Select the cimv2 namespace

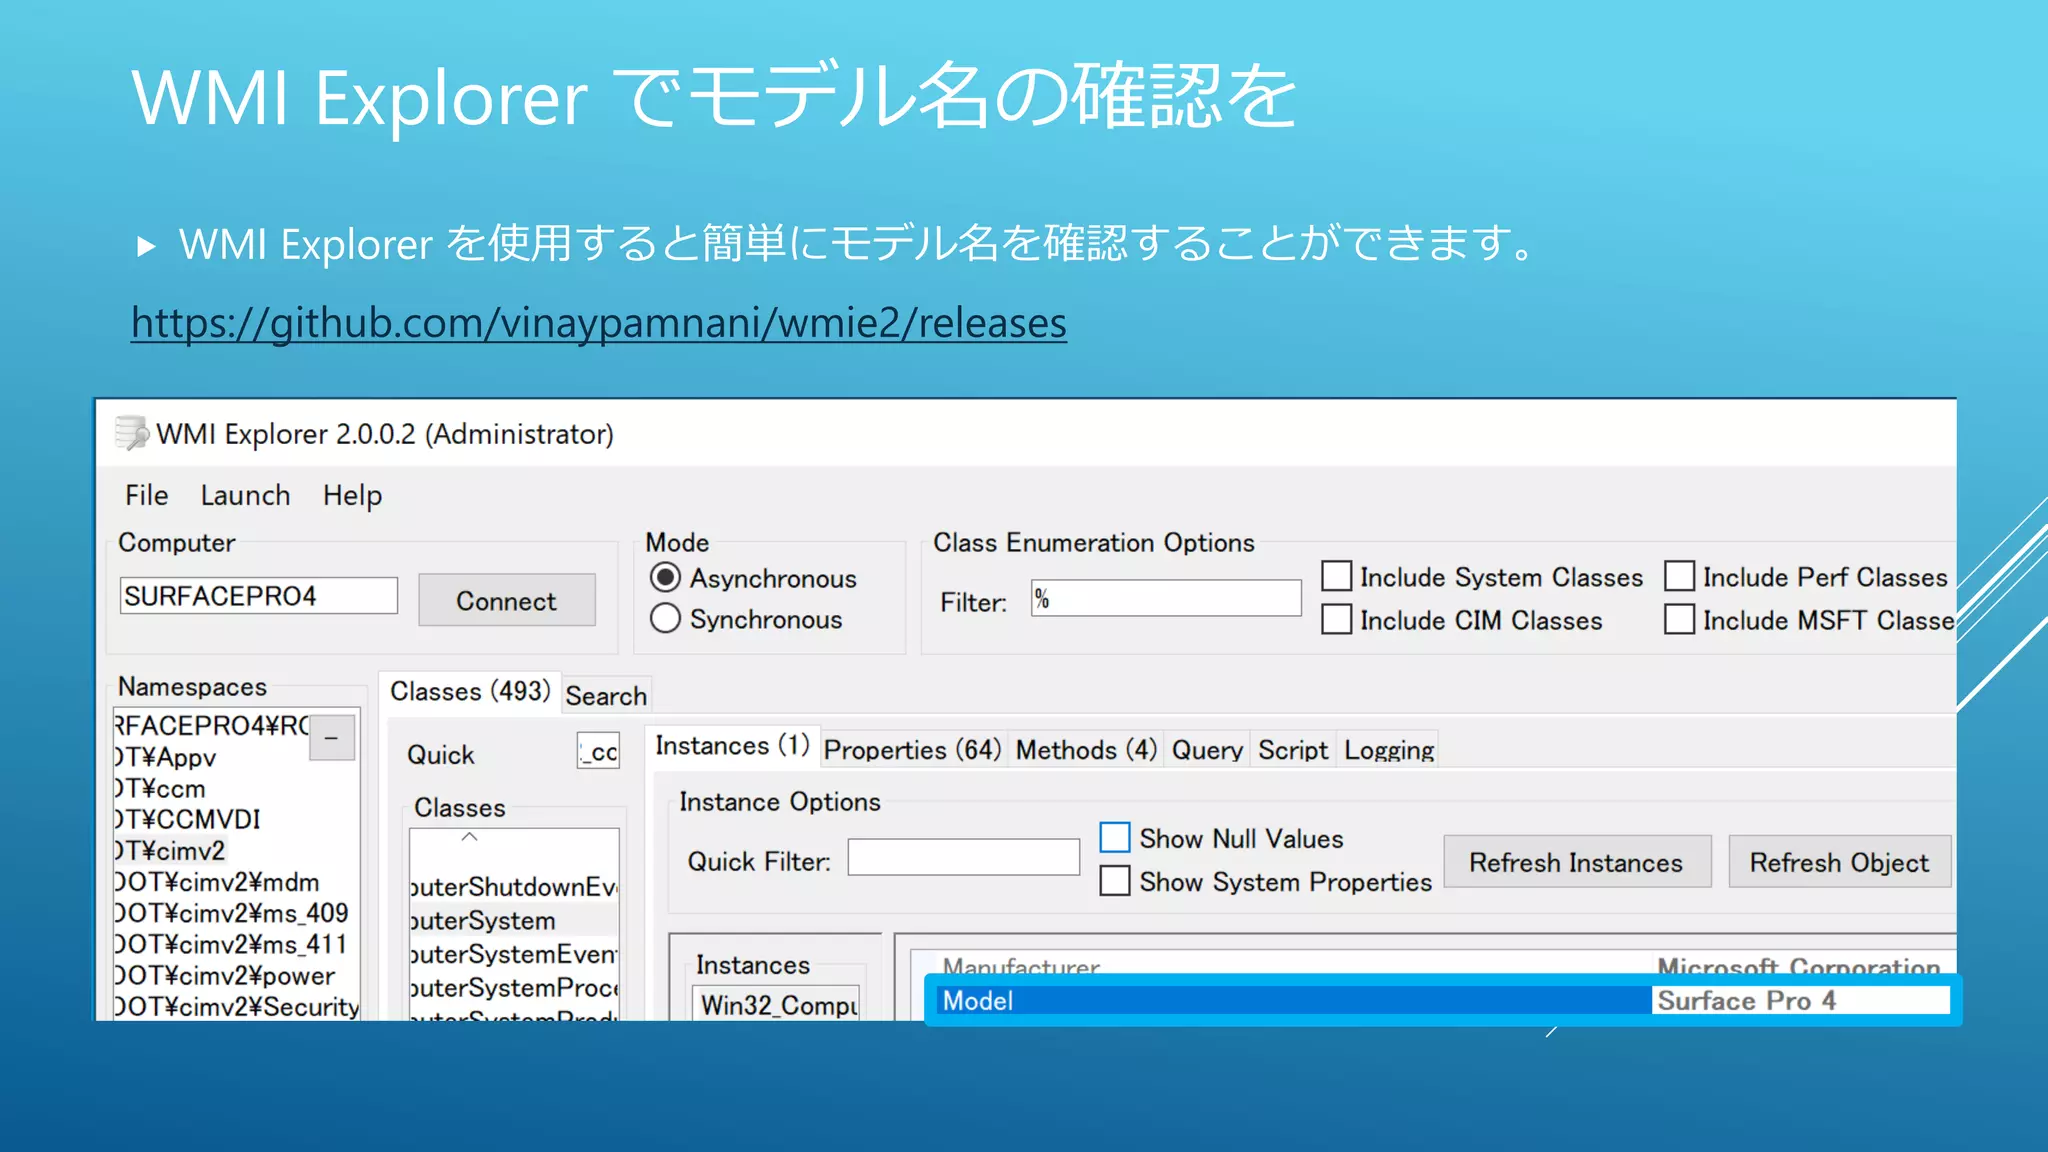tap(170, 851)
